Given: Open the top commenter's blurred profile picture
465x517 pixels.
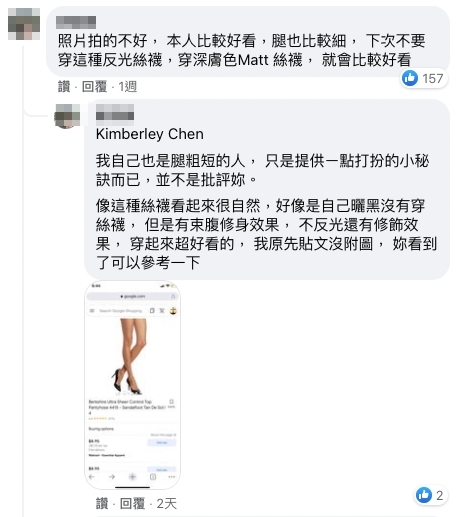Looking at the screenshot, I should (24, 24).
